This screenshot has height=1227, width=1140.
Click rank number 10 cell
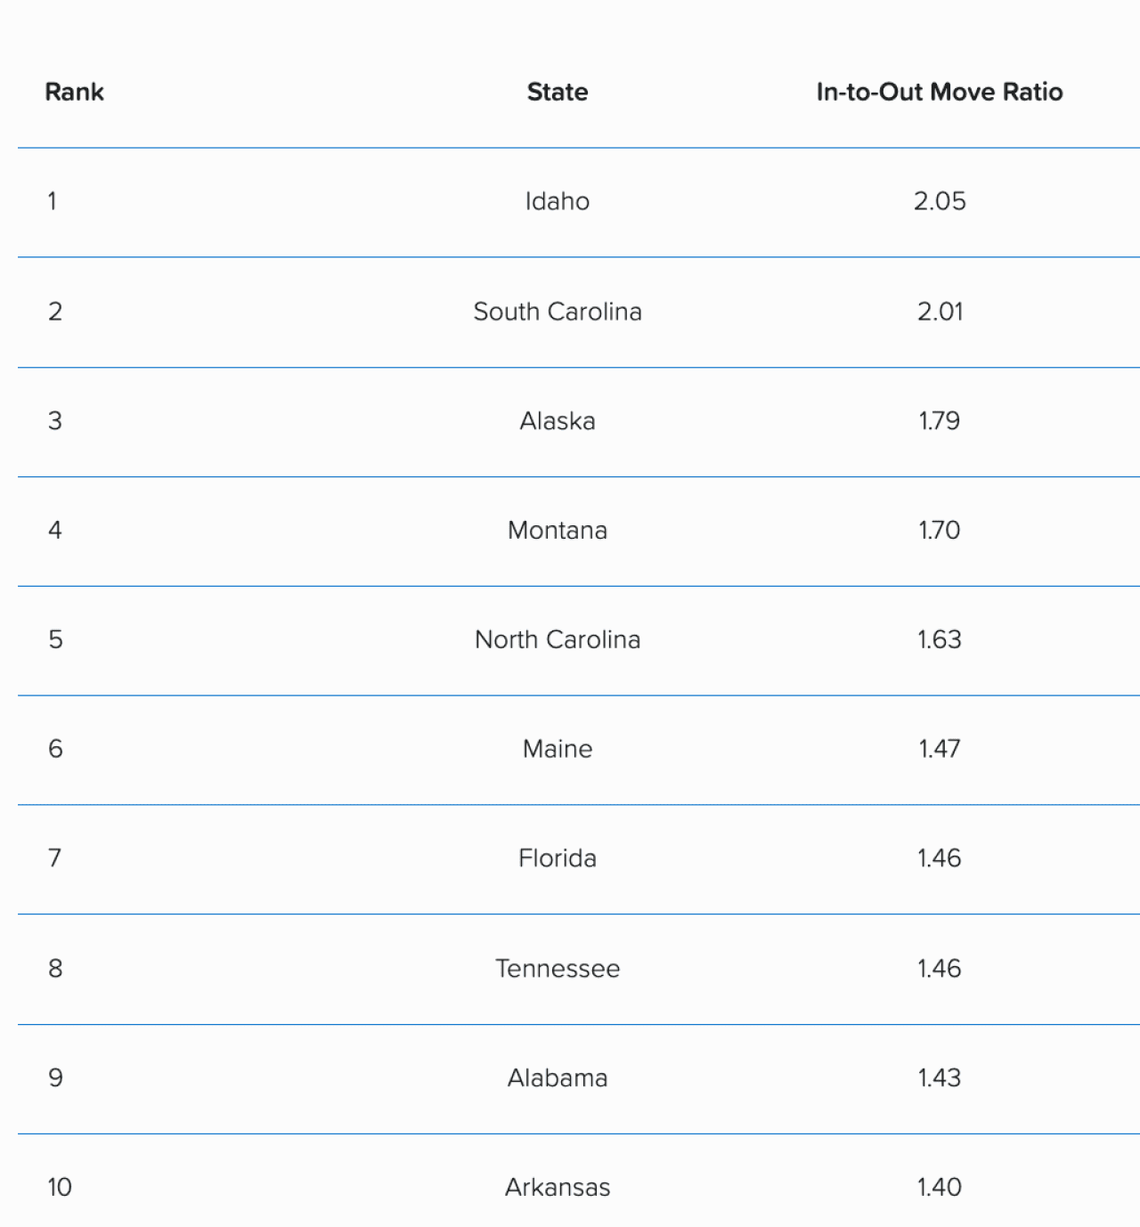[x=59, y=1187]
